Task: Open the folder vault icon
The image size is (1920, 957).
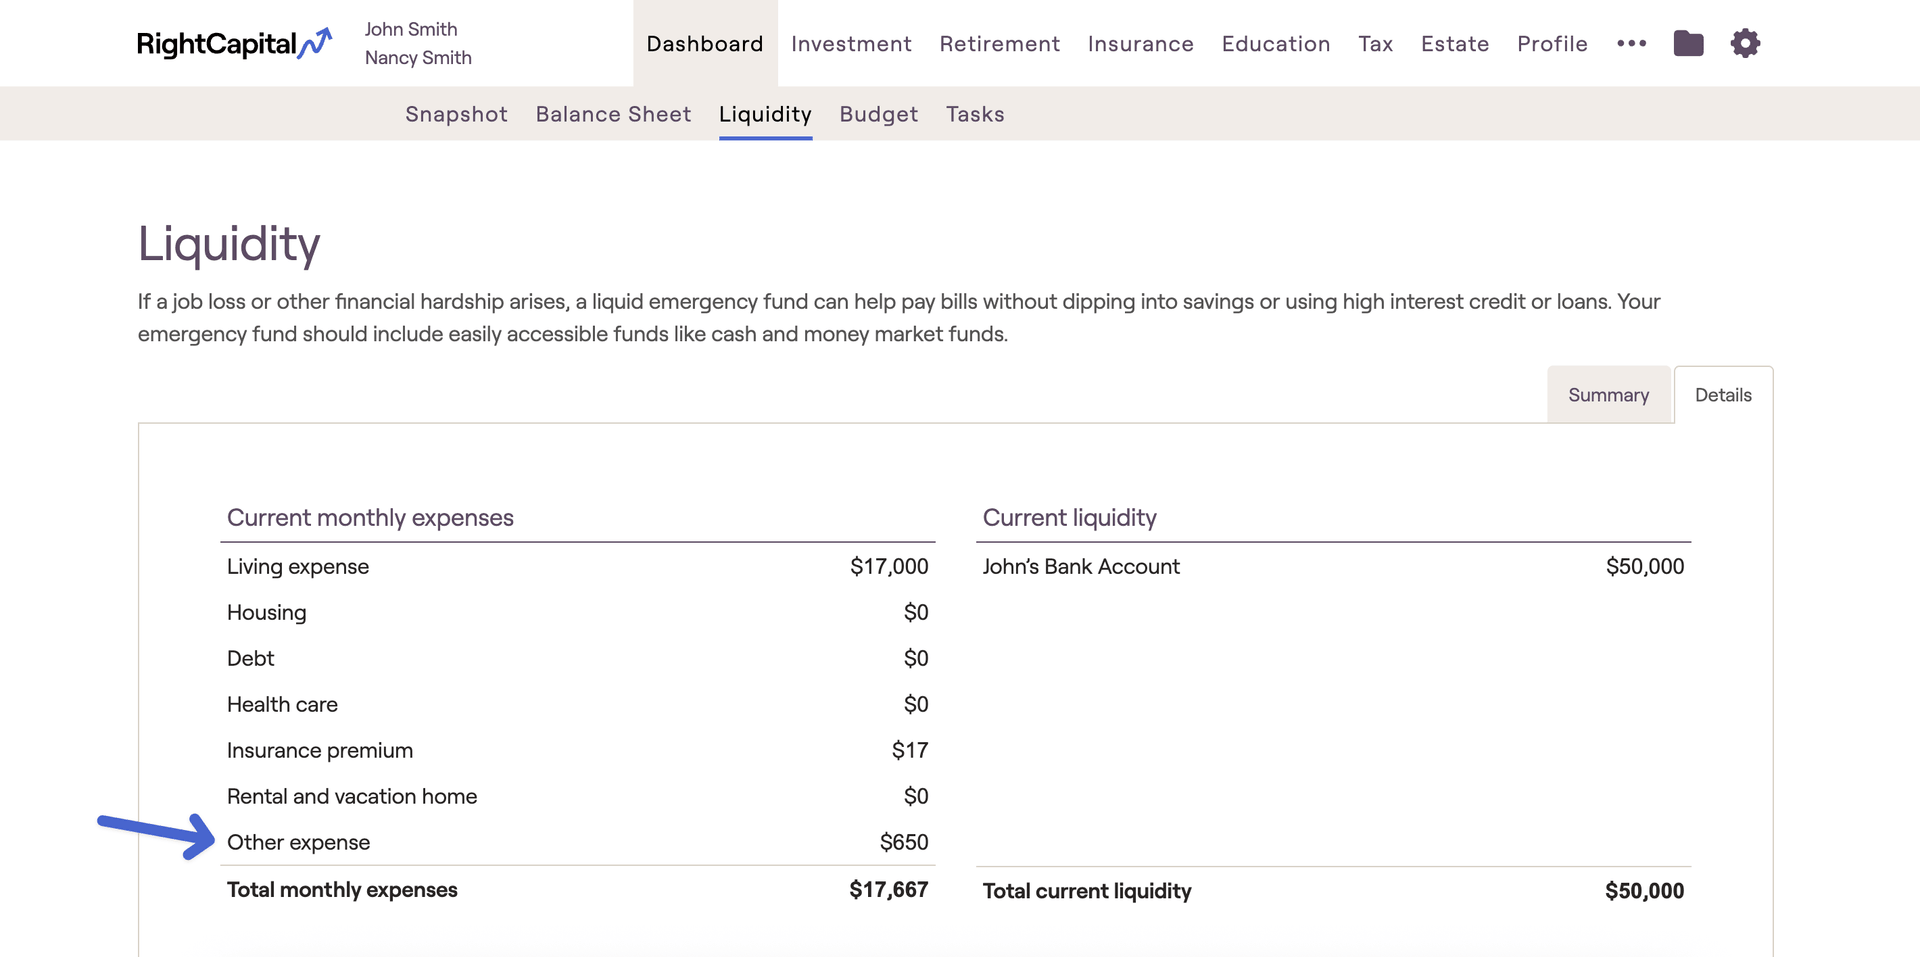Action: (x=1688, y=43)
